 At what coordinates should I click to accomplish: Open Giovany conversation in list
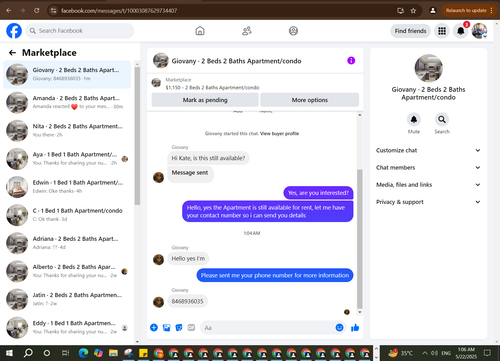67,74
